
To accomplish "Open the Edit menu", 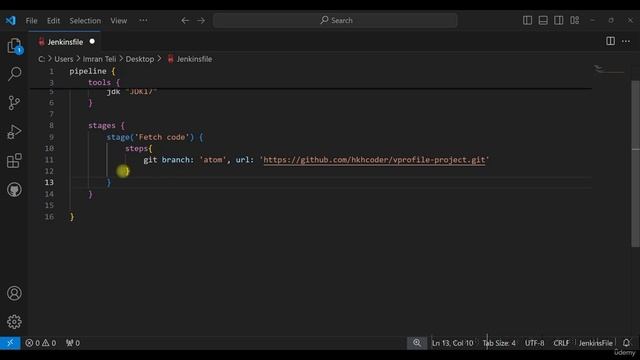I will [x=53, y=20].
